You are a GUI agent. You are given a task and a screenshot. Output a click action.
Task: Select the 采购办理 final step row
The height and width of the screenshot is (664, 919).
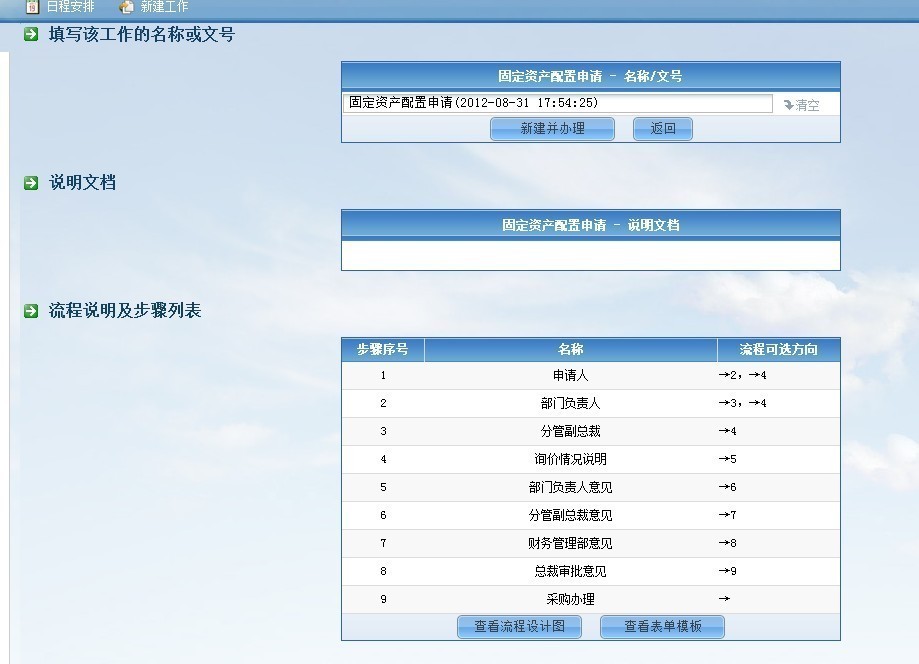(x=570, y=600)
